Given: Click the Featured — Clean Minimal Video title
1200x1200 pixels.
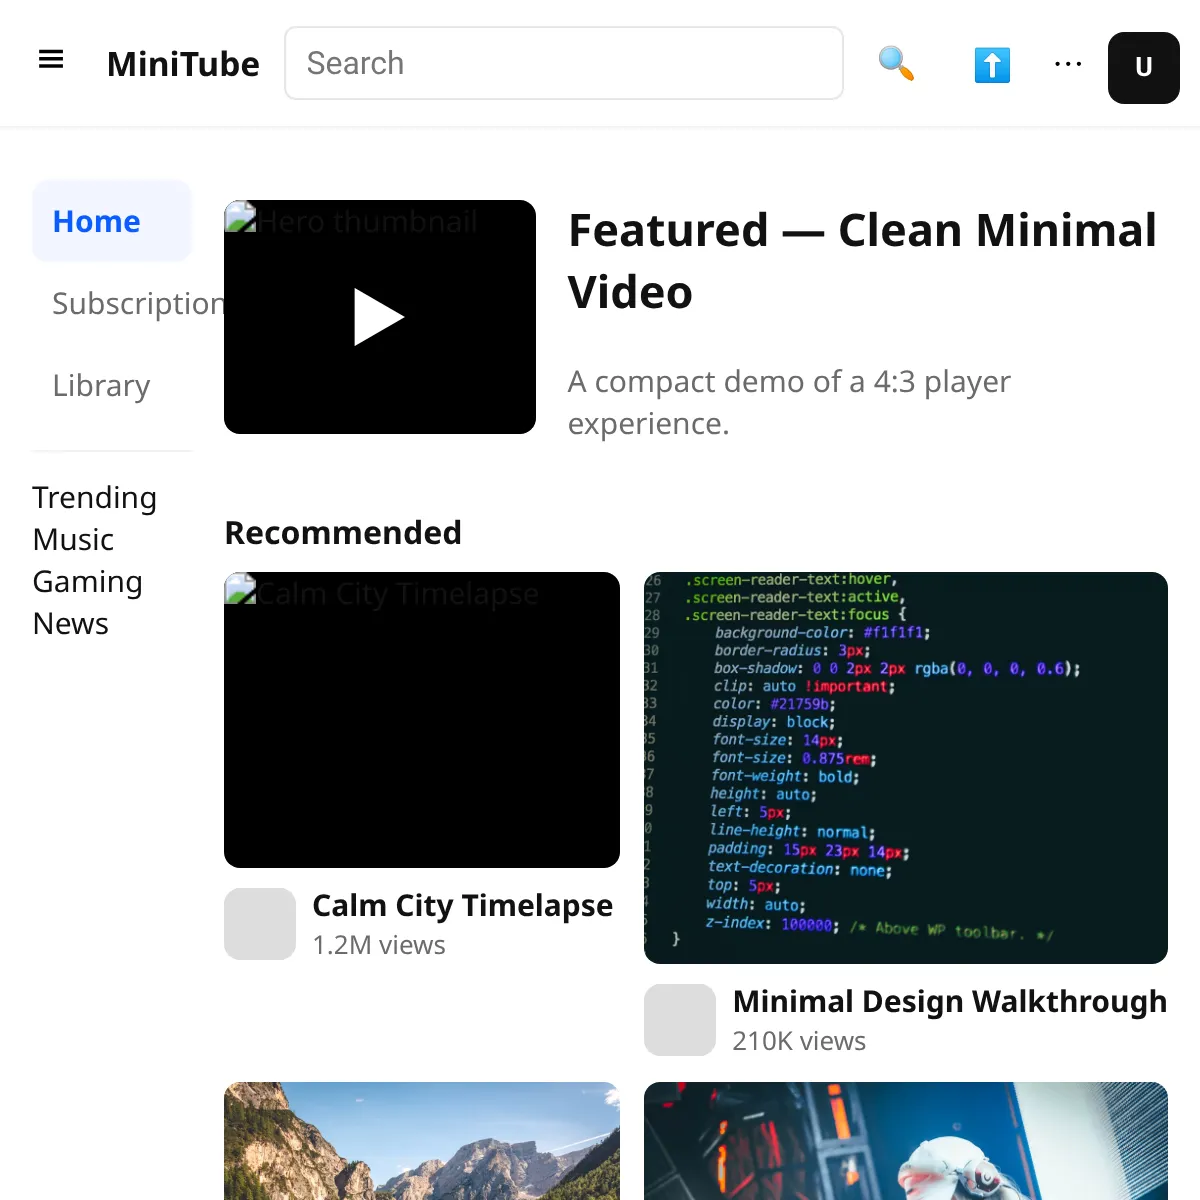Looking at the screenshot, I should click(x=862, y=261).
